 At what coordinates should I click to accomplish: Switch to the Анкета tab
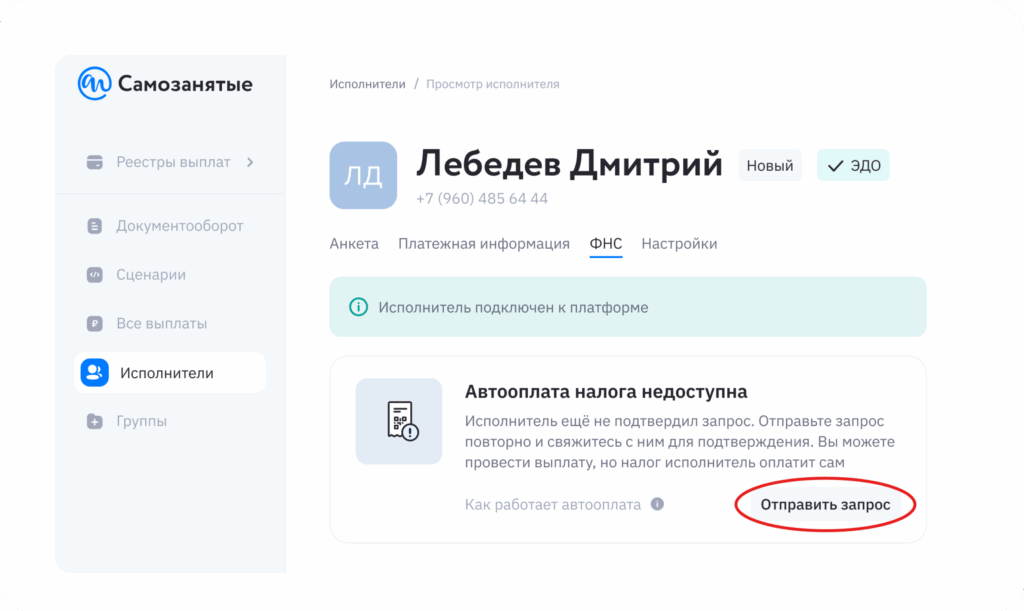[x=354, y=244]
